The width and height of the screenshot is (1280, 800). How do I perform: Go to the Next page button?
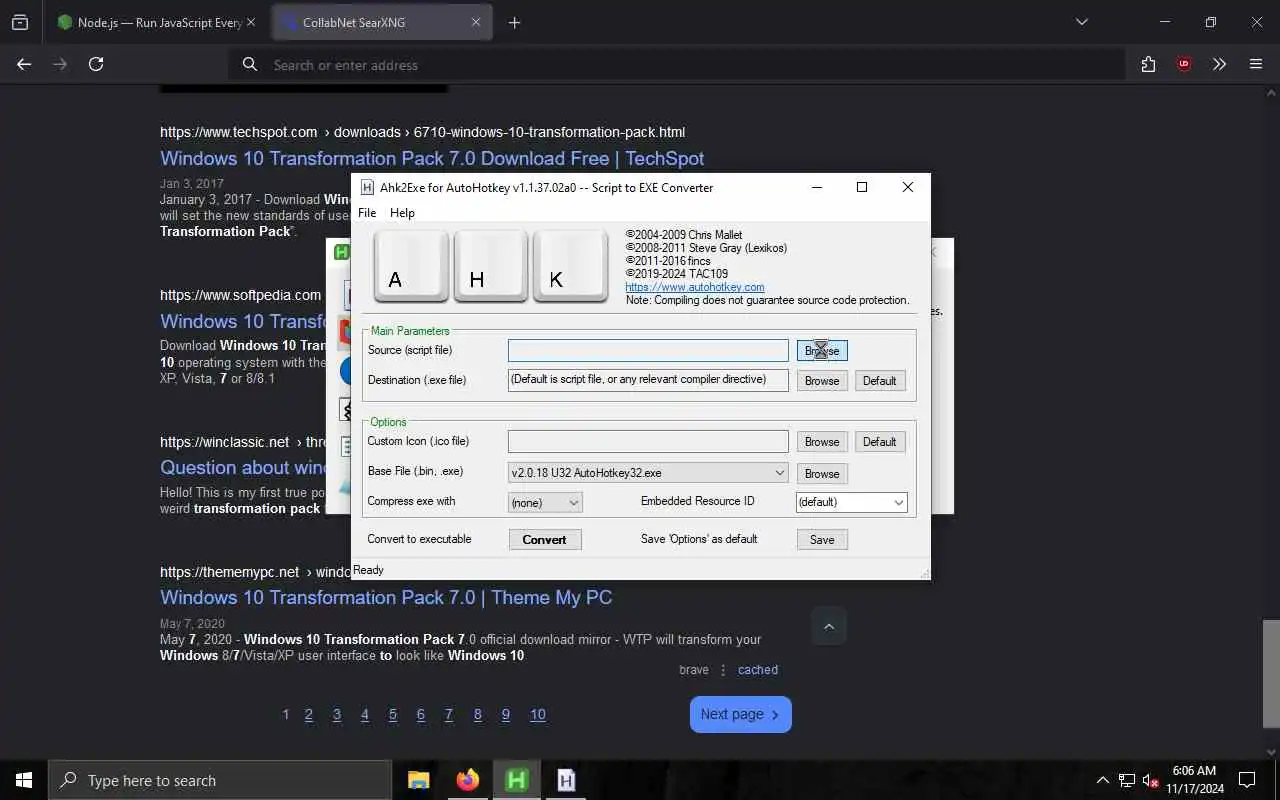pos(740,714)
